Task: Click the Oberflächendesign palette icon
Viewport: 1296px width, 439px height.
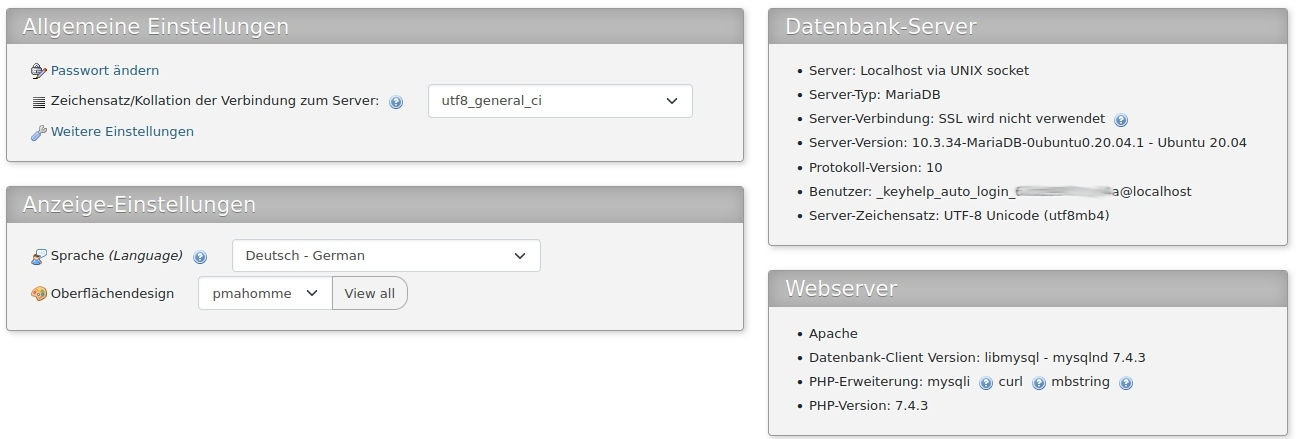Action: tap(39, 294)
